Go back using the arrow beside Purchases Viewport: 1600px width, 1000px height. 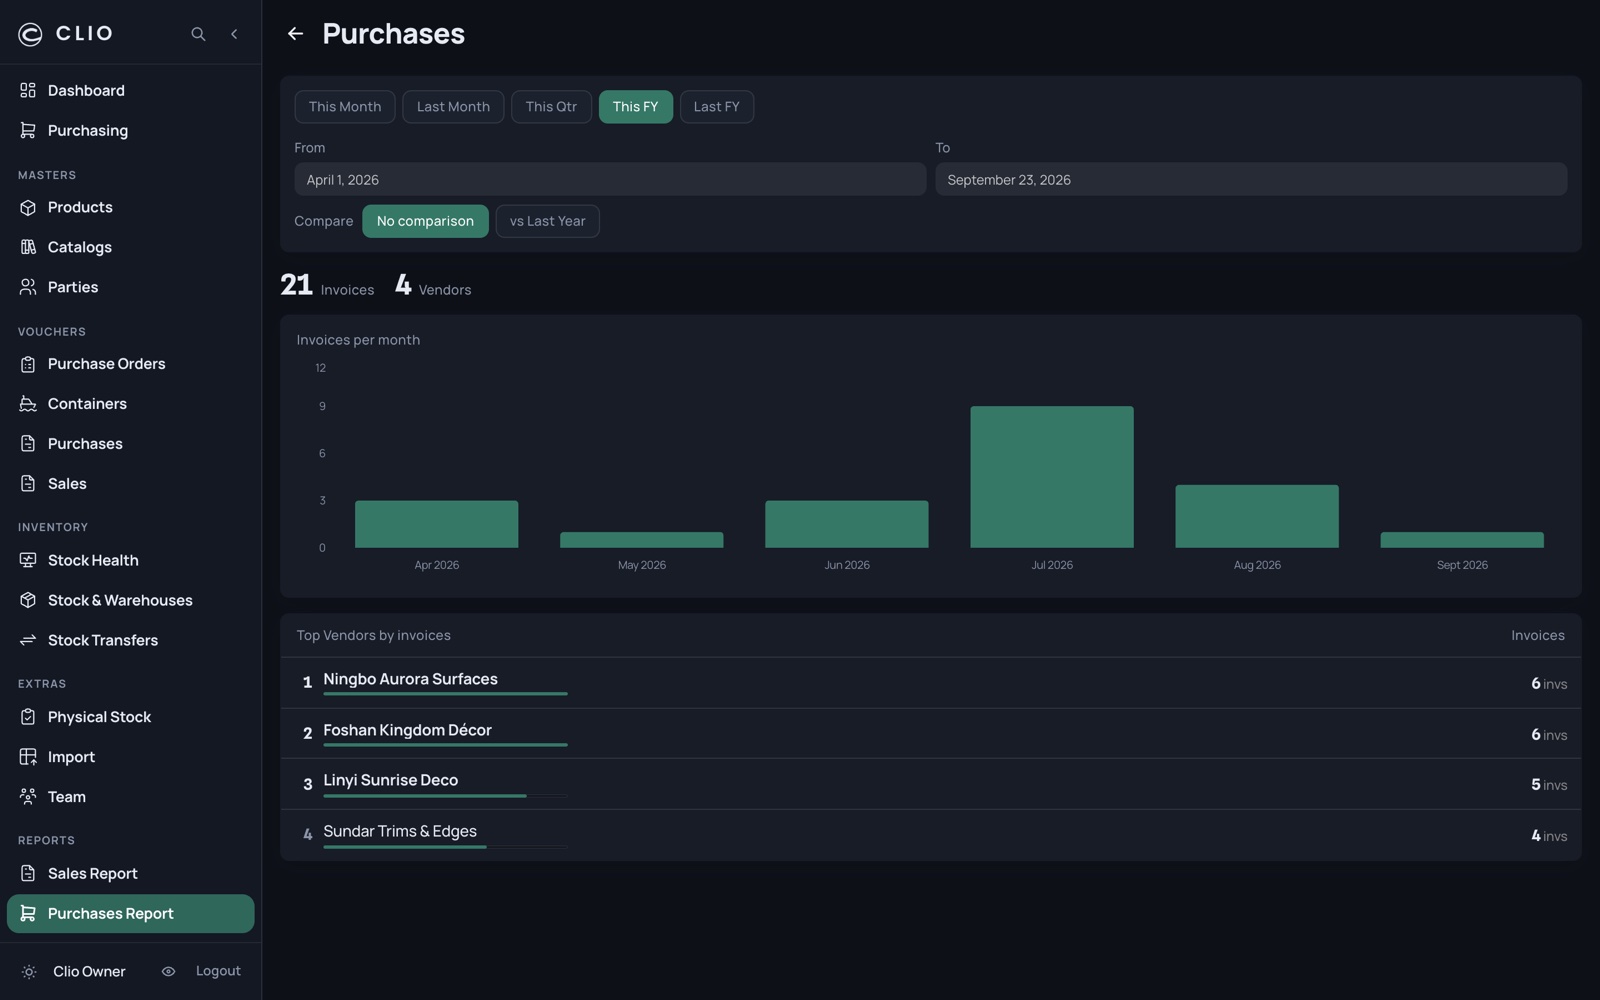295,34
